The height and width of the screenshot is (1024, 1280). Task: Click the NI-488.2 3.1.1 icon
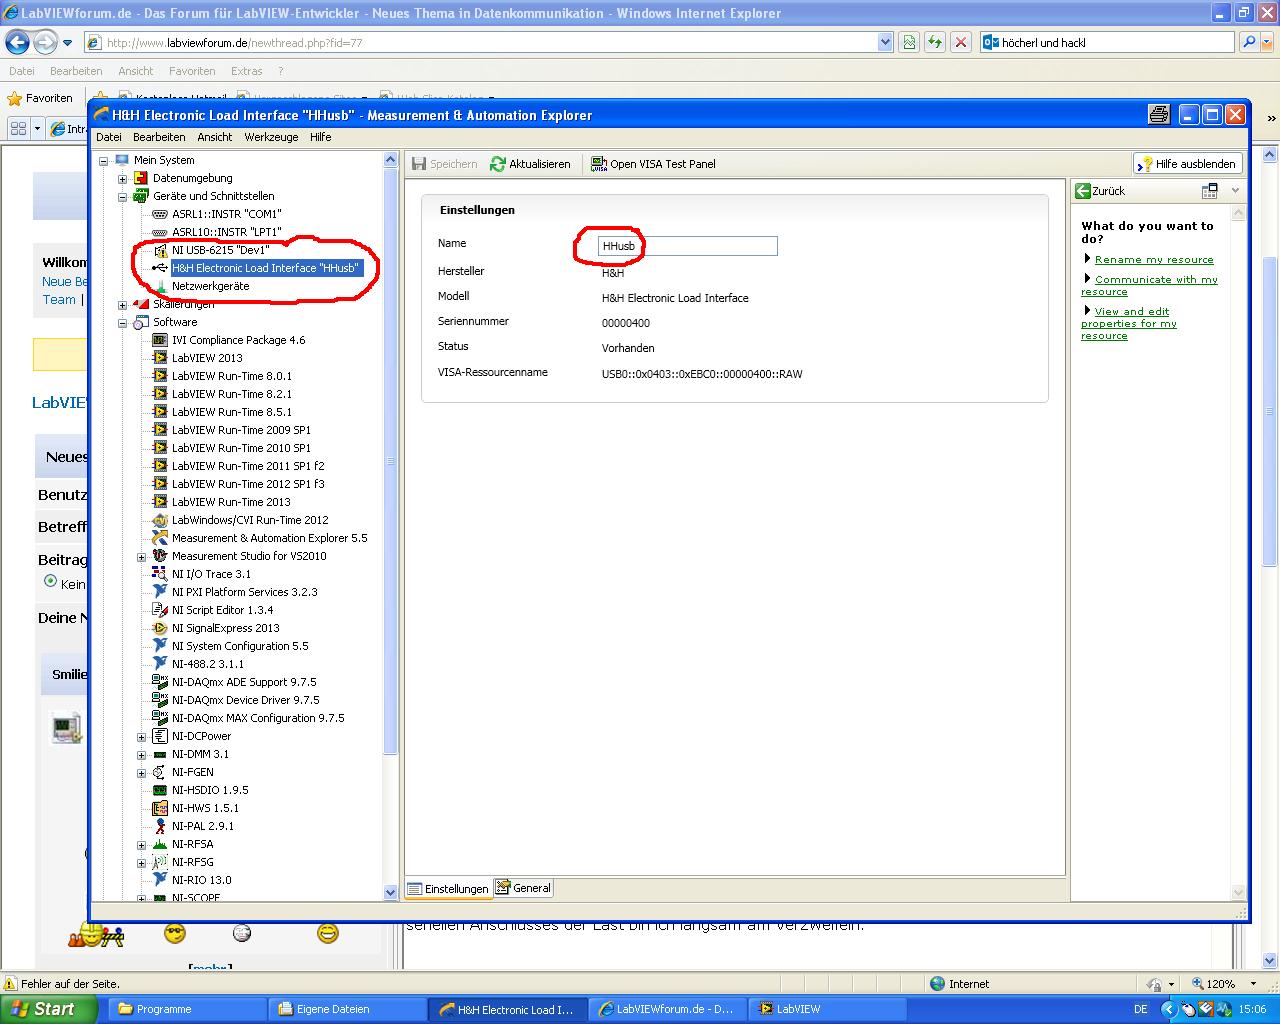[x=160, y=664]
